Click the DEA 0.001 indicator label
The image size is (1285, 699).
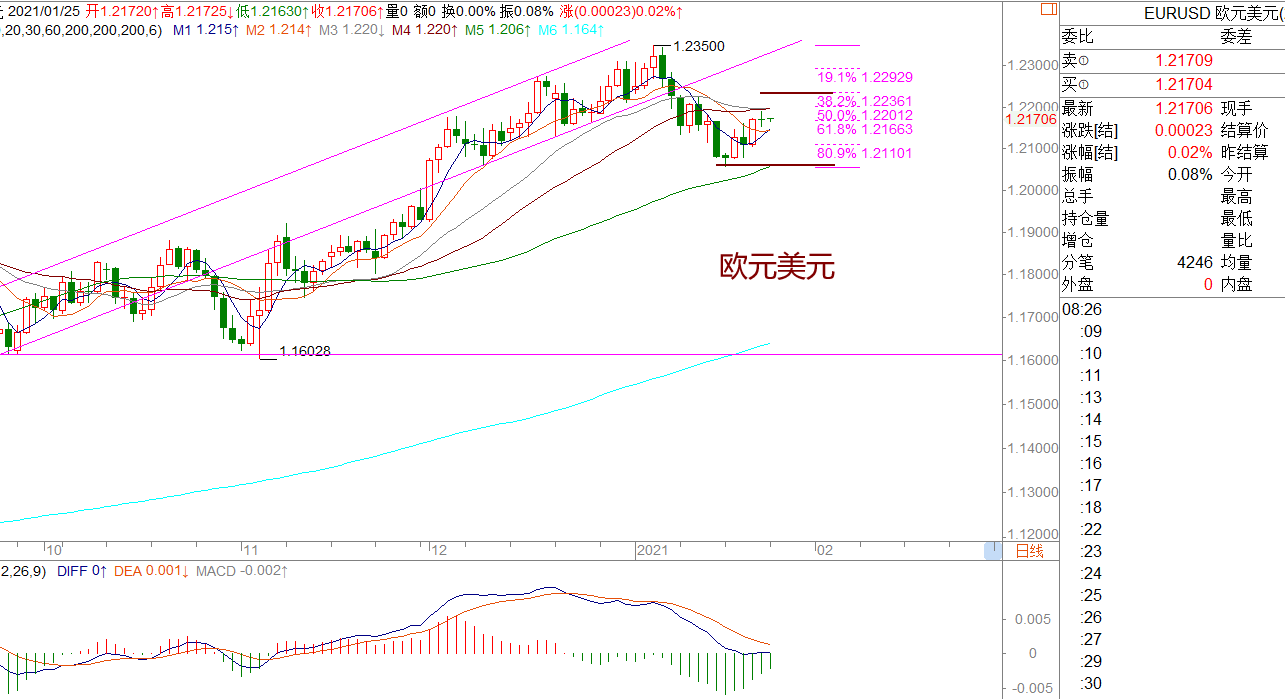tap(150, 571)
